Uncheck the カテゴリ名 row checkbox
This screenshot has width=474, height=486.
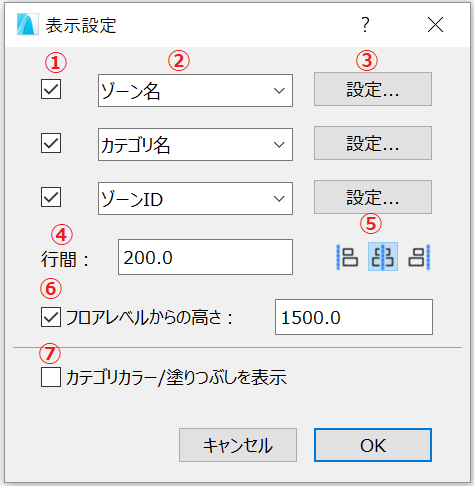coord(51,143)
